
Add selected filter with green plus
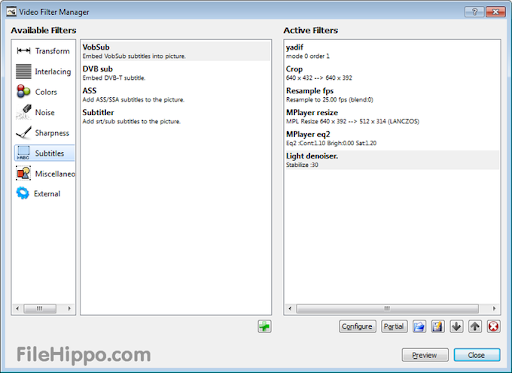264,326
